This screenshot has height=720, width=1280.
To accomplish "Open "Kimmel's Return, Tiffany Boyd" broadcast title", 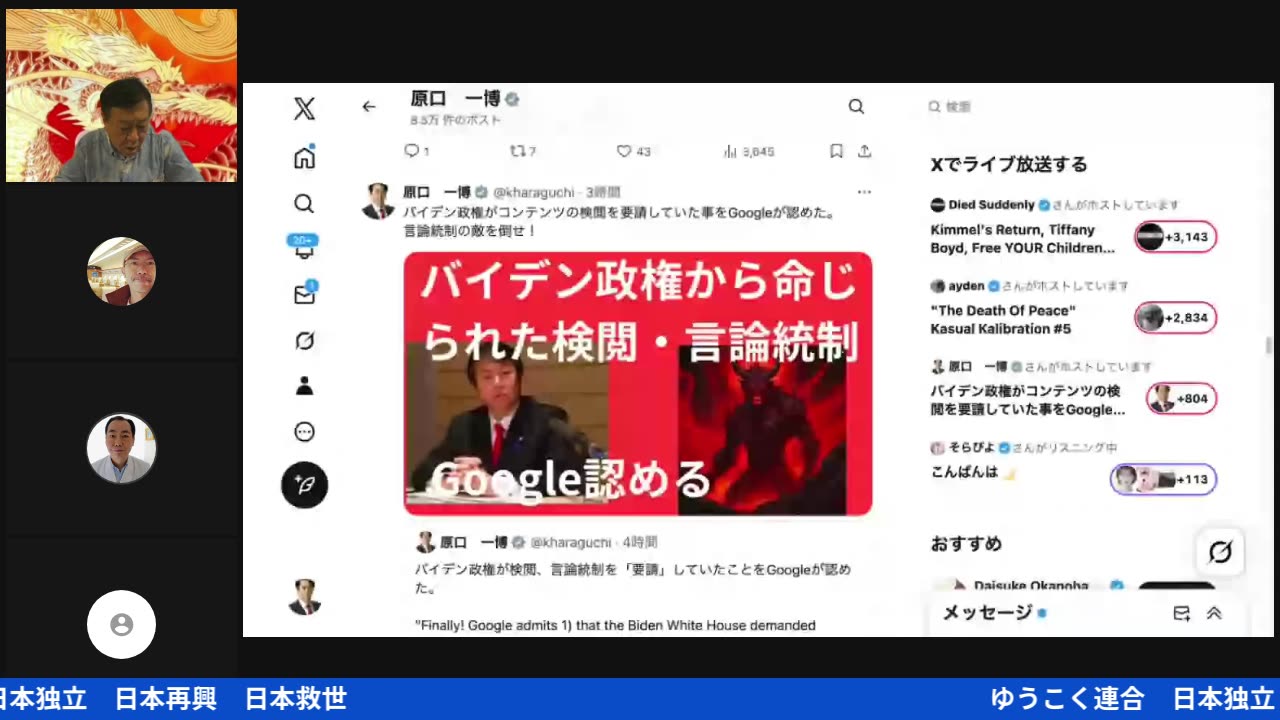I will click(x=1022, y=238).
